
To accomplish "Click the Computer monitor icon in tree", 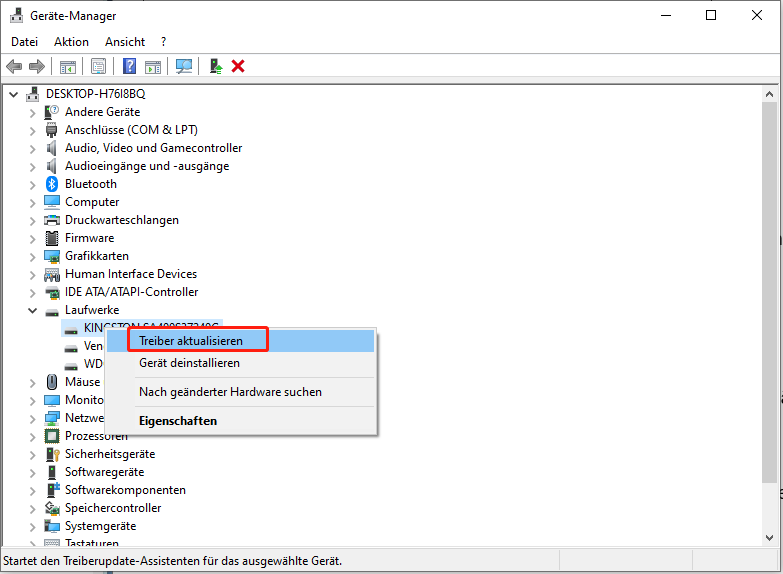I will point(52,202).
